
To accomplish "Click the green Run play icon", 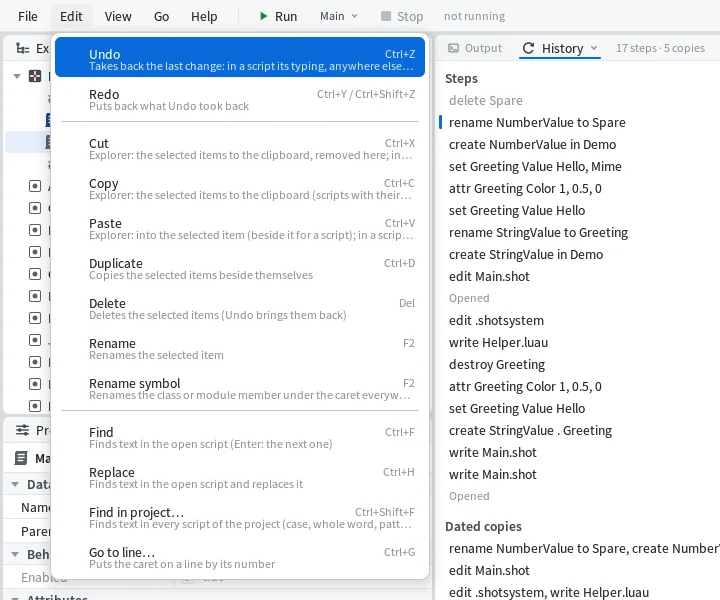I will point(263,17).
